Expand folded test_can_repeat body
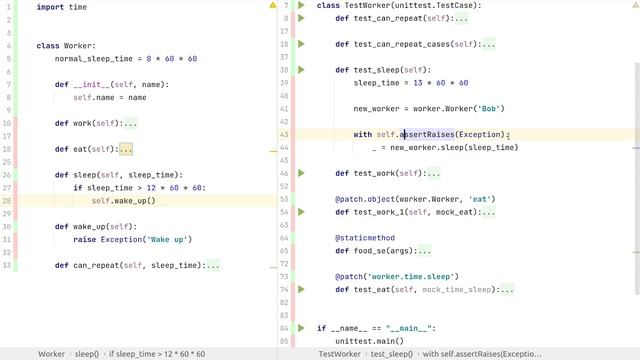Screen dimensions: 640x360 point(461,18)
